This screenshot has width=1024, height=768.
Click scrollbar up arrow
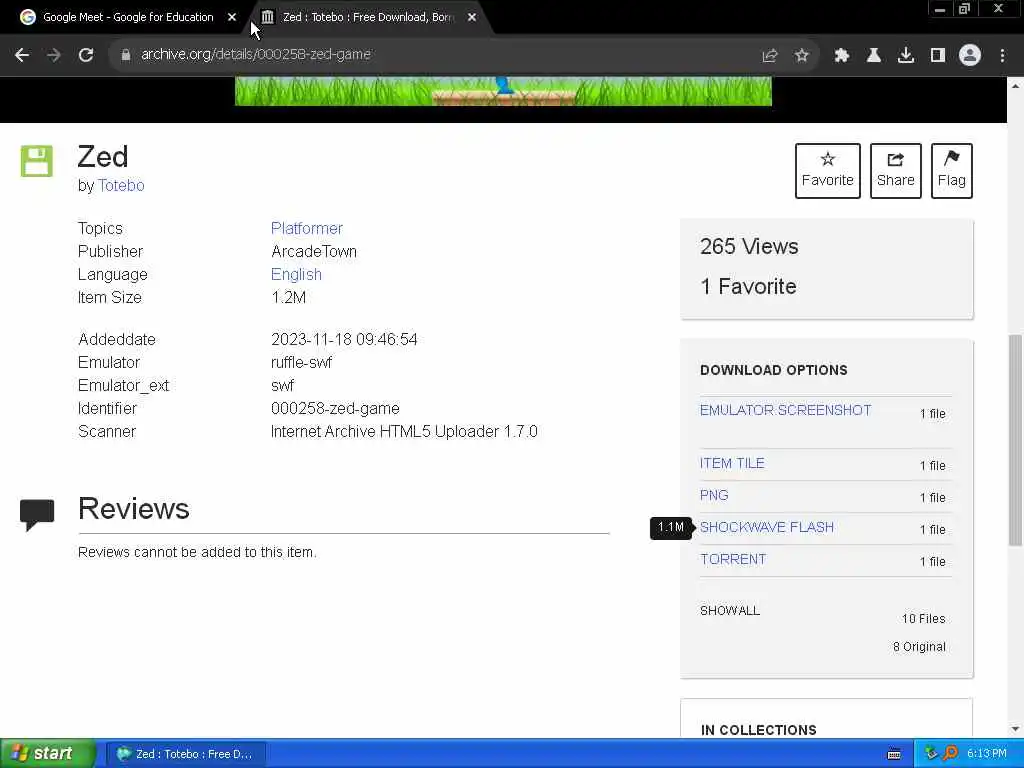coord(1015,85)
